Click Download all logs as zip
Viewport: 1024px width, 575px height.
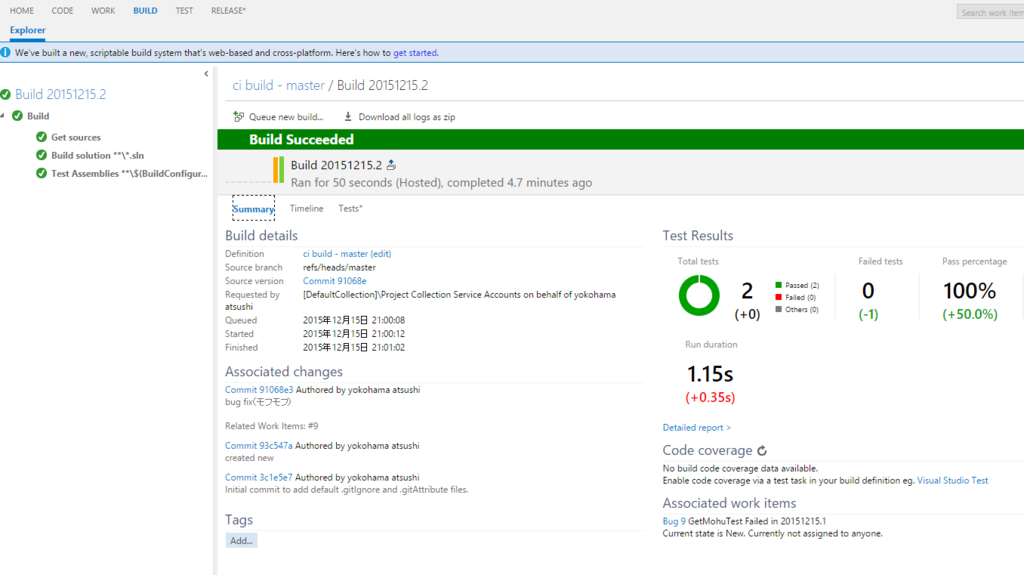point(400,117)
